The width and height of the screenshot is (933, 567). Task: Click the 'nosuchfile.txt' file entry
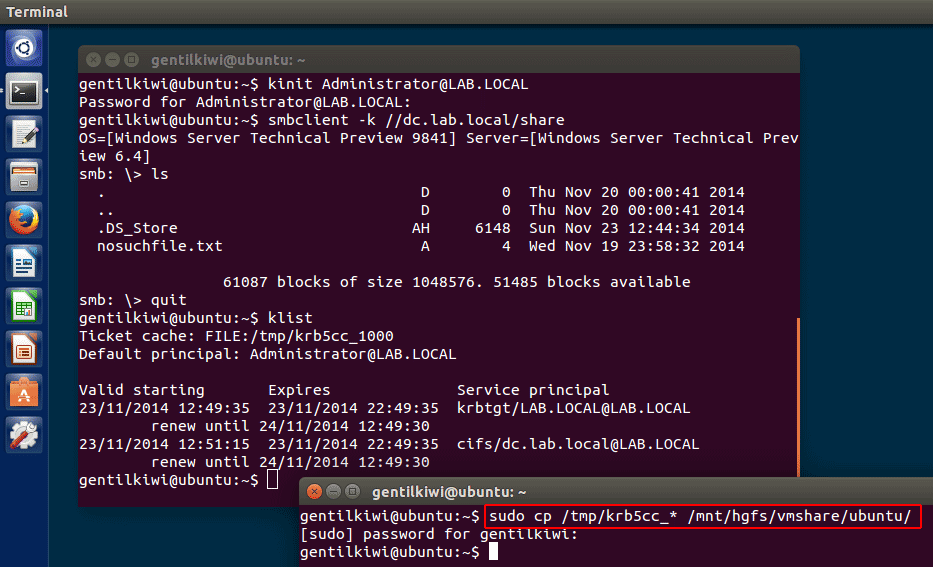[x=159, y=246]
